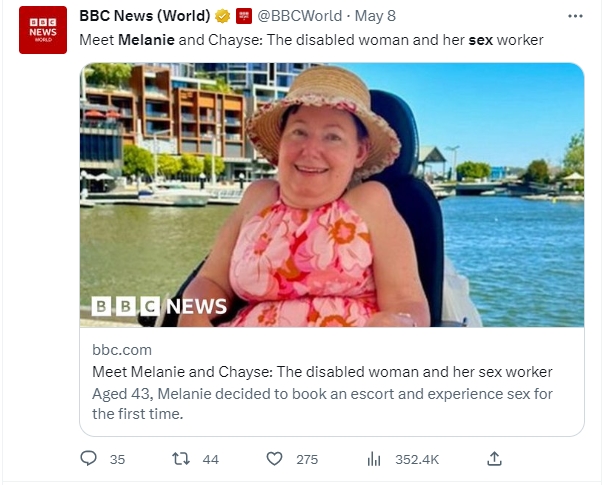Click the May 8 timestamp
The height and width of the screenshot is (485, 602).
click(376, 17)
